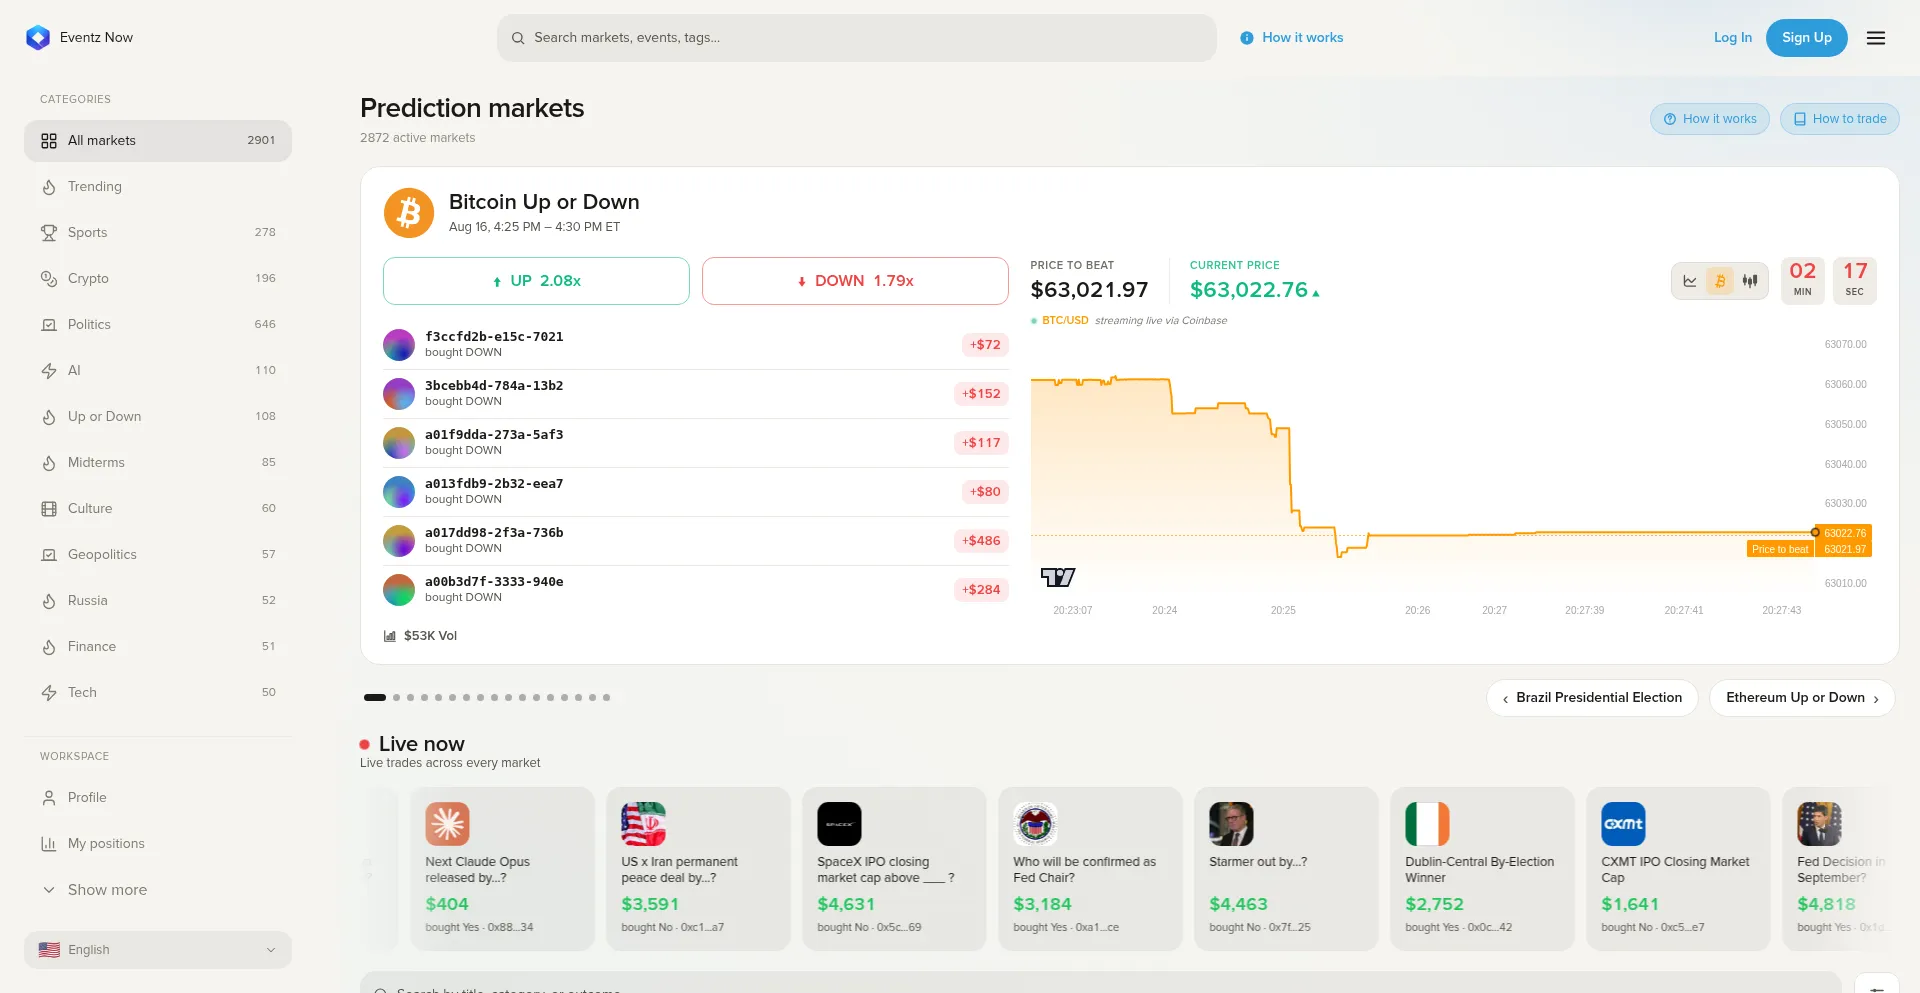The width and height of the screenshot is (1920, 993).
Task: Click the $53K Vol bar icon
Action: pyautogui.click(x=390, y=636)
